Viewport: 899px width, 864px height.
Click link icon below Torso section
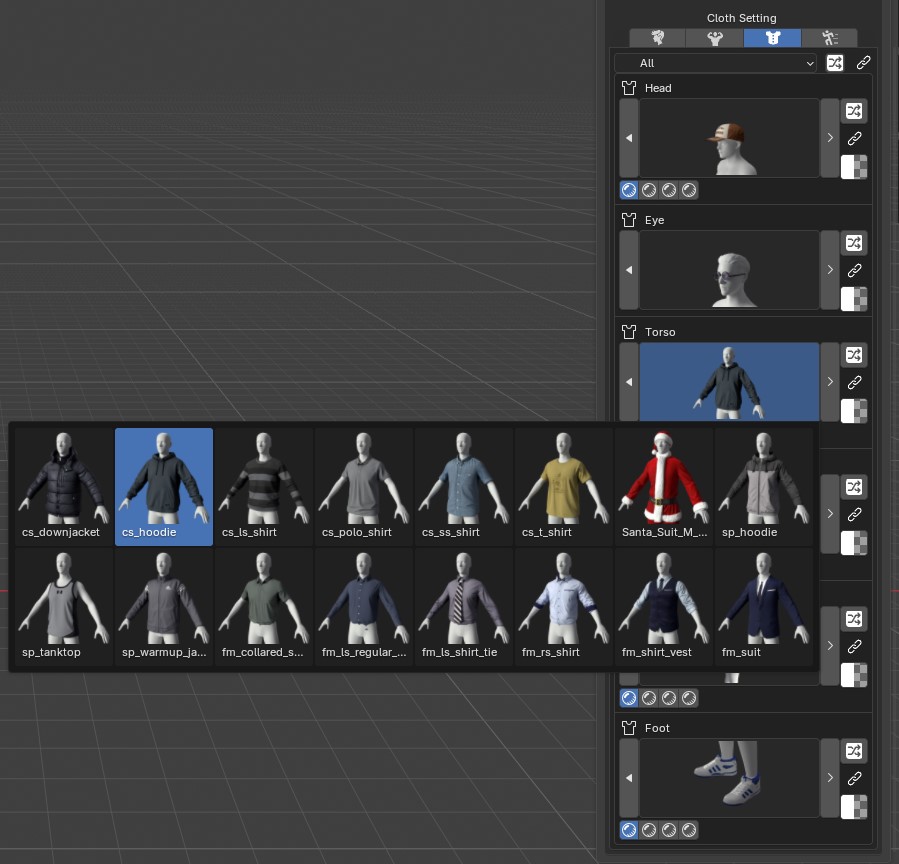coord(854,514)
